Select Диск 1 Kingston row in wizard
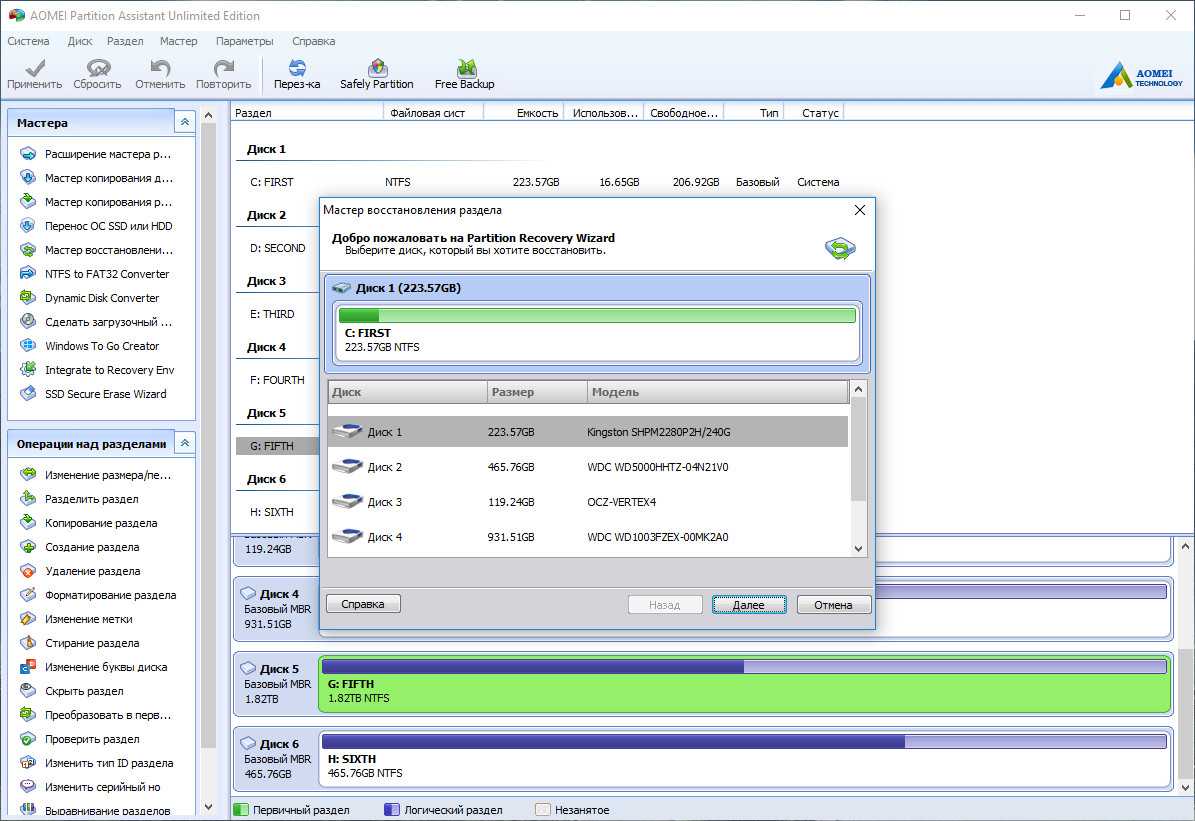This screenshot has height=821, width=1195. 588,431
